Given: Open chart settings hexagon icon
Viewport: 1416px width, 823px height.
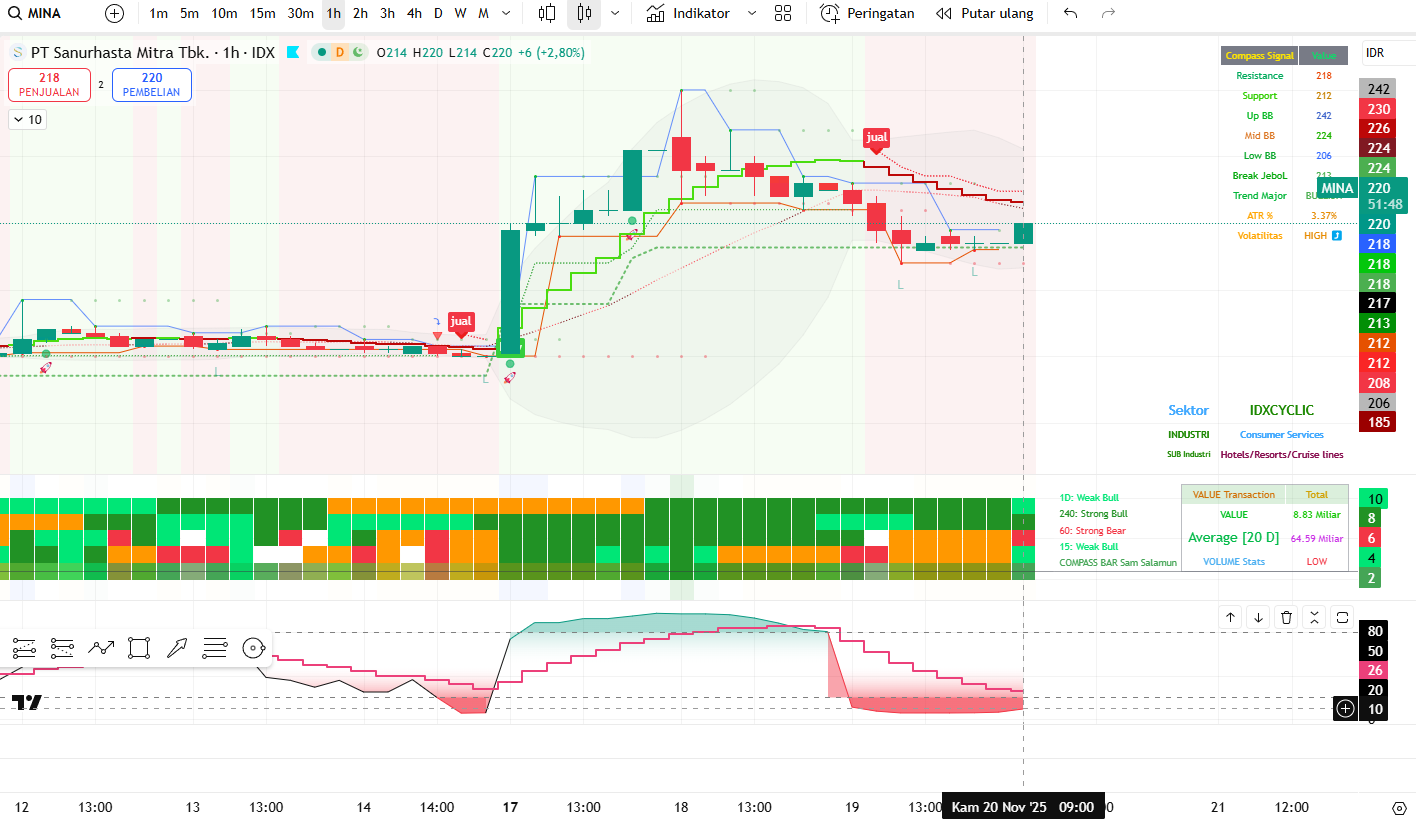Looking at the screenshot, I should pyautogui.click(x=1399, y=807).
